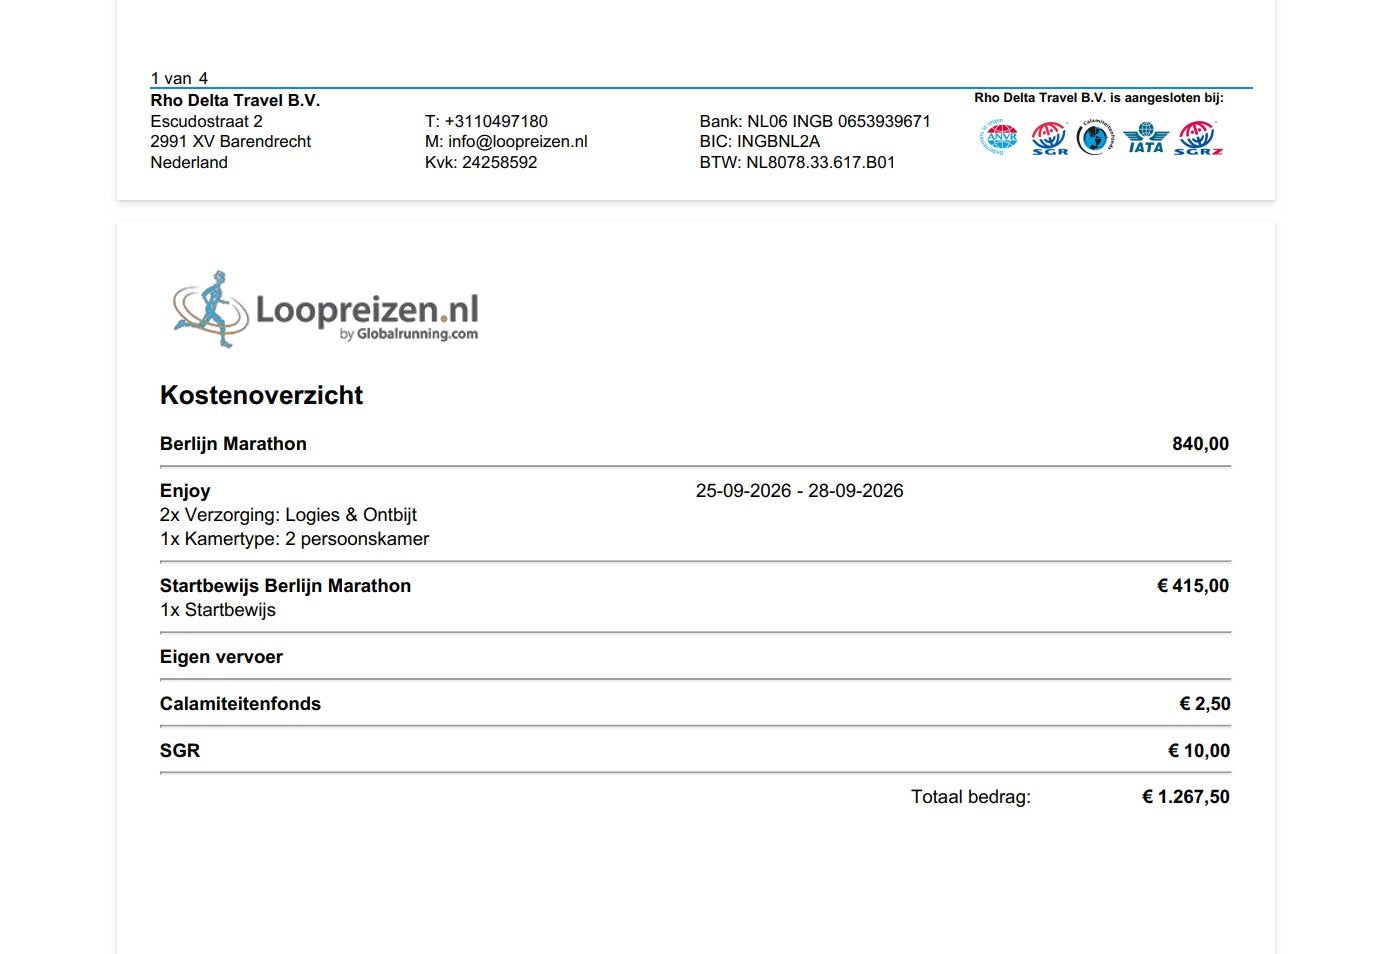The height and width of the screenshot is (954, 1378).
Task: Click the IATA winged logo
Action: coord(1145,138)
